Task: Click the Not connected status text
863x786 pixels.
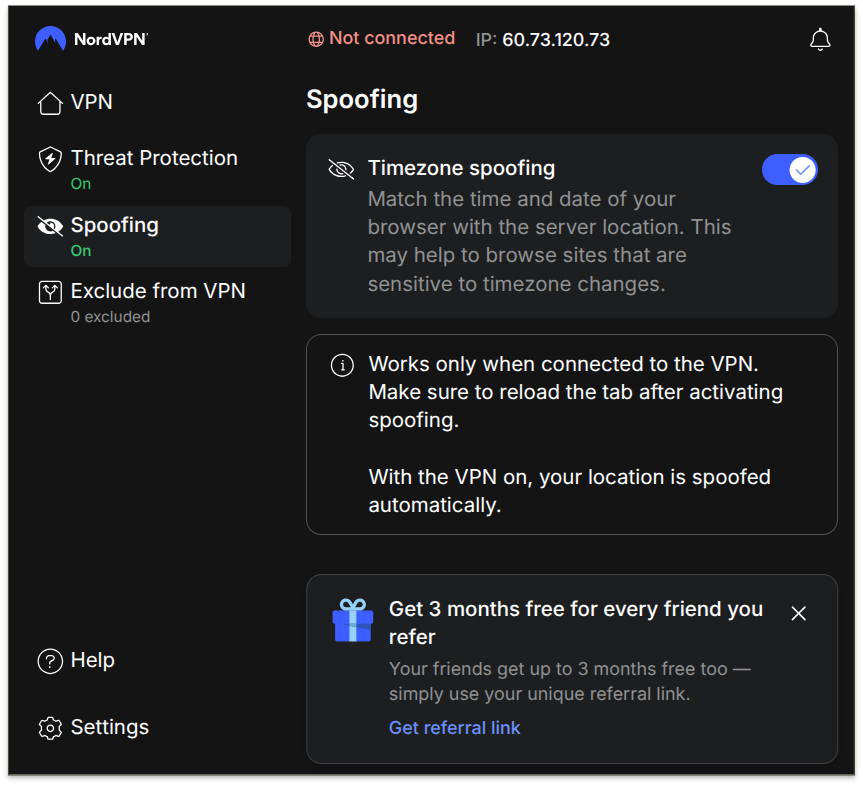Action: coord(392,38)
